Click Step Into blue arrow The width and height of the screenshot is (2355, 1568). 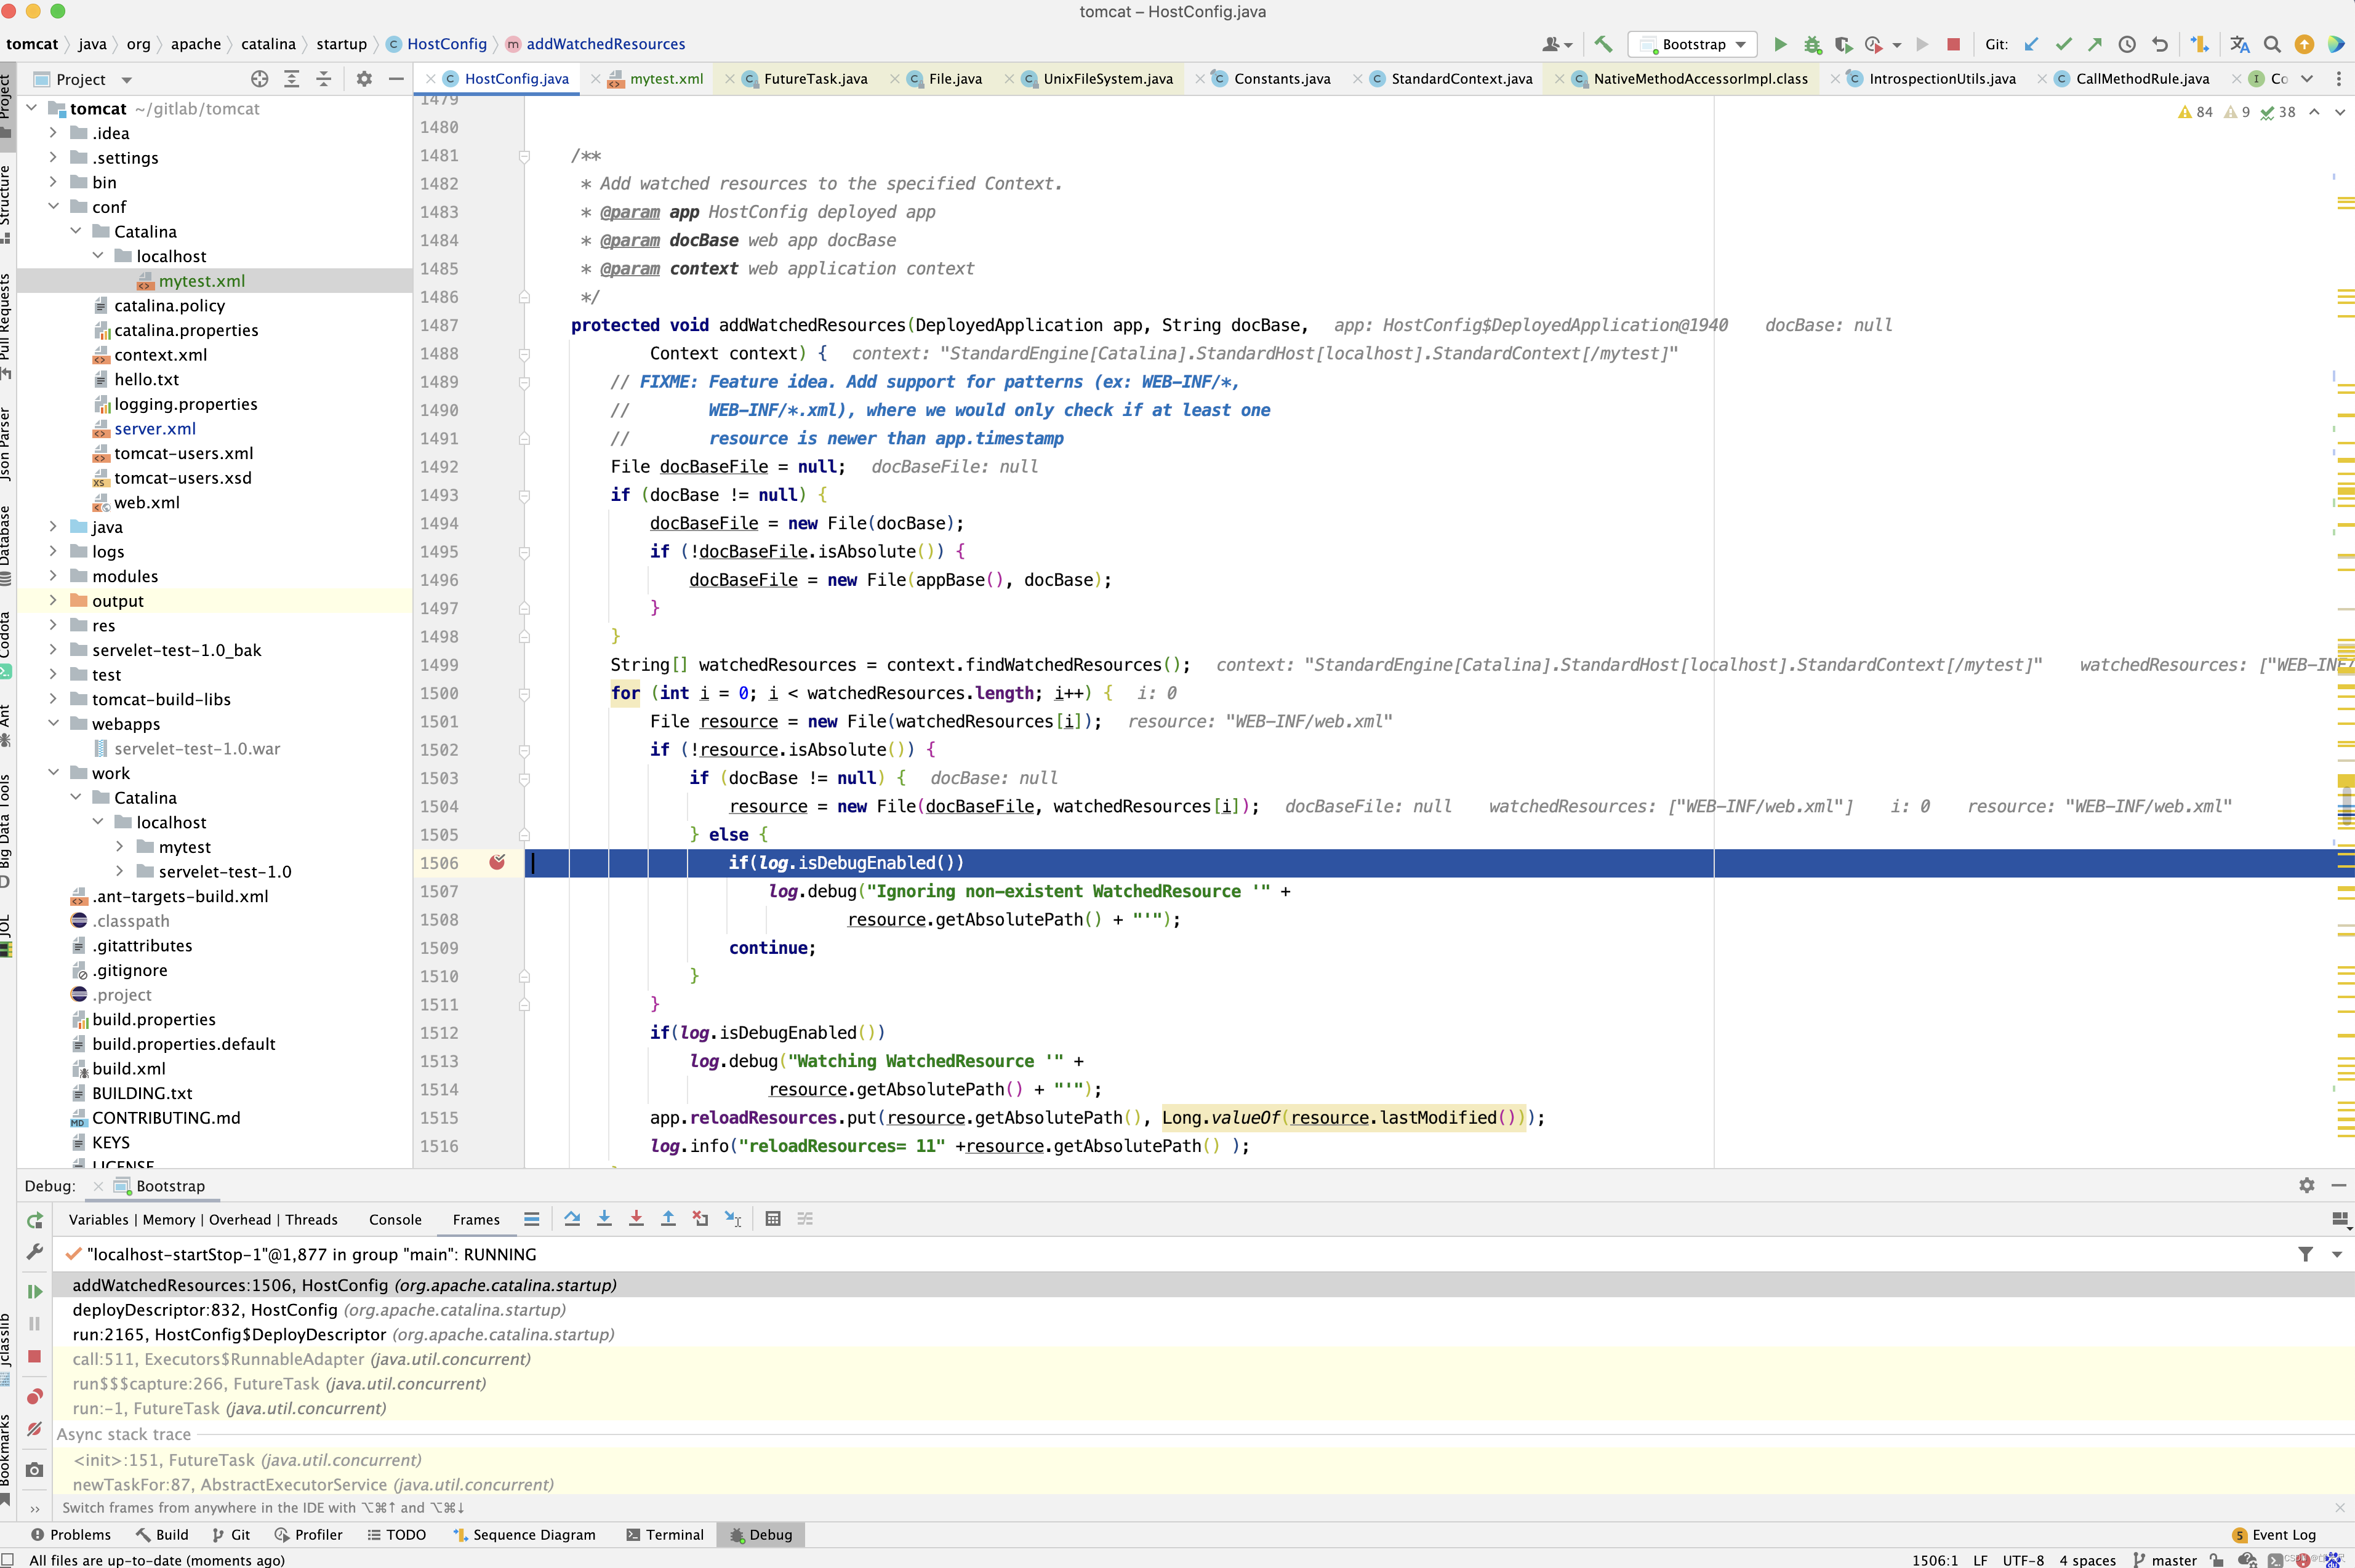point(604,1219)
